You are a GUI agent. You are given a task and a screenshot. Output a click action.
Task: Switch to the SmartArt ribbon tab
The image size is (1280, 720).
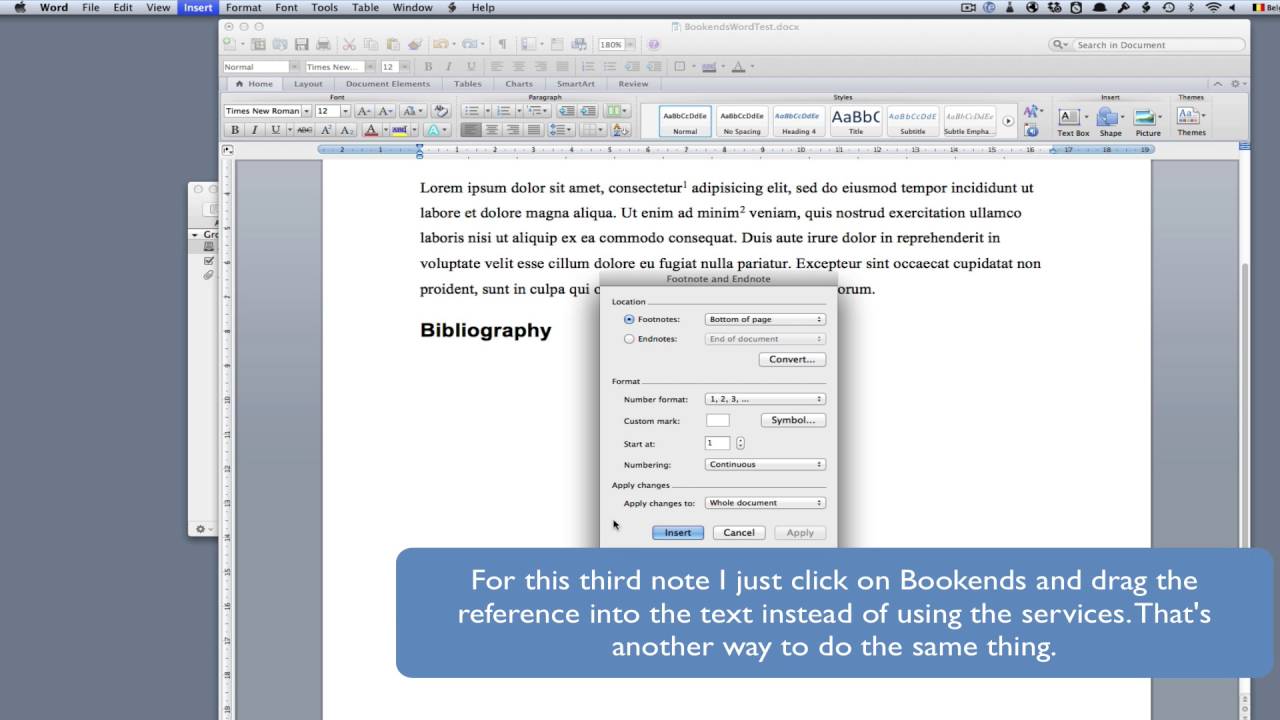(x=576, y=84)
